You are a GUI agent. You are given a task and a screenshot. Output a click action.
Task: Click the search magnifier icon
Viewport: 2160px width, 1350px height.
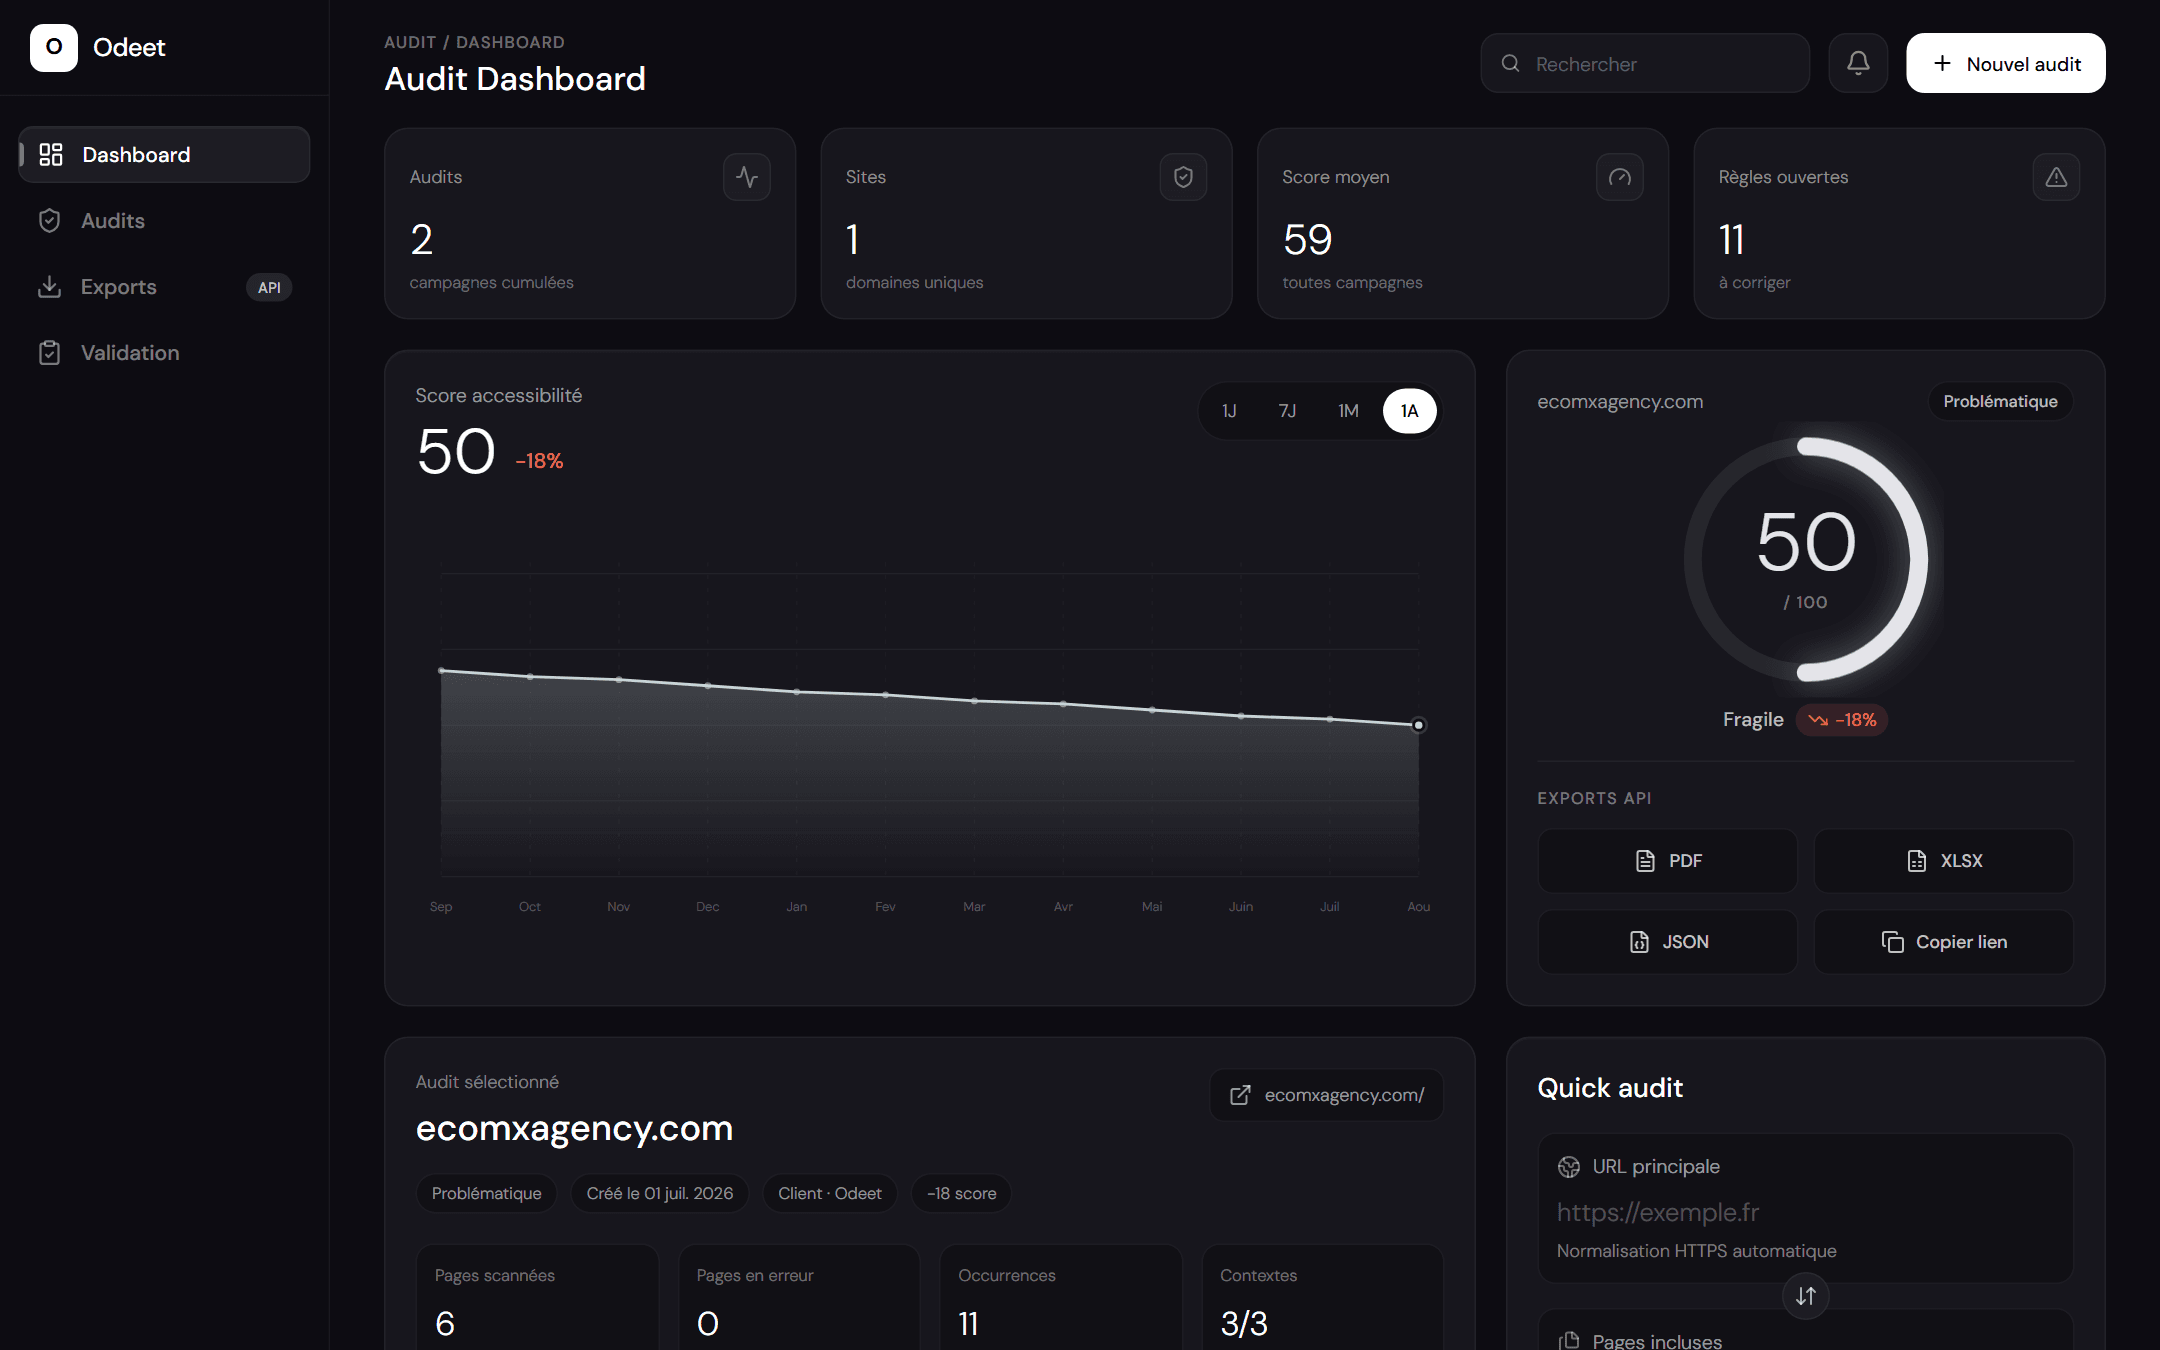1511,64
